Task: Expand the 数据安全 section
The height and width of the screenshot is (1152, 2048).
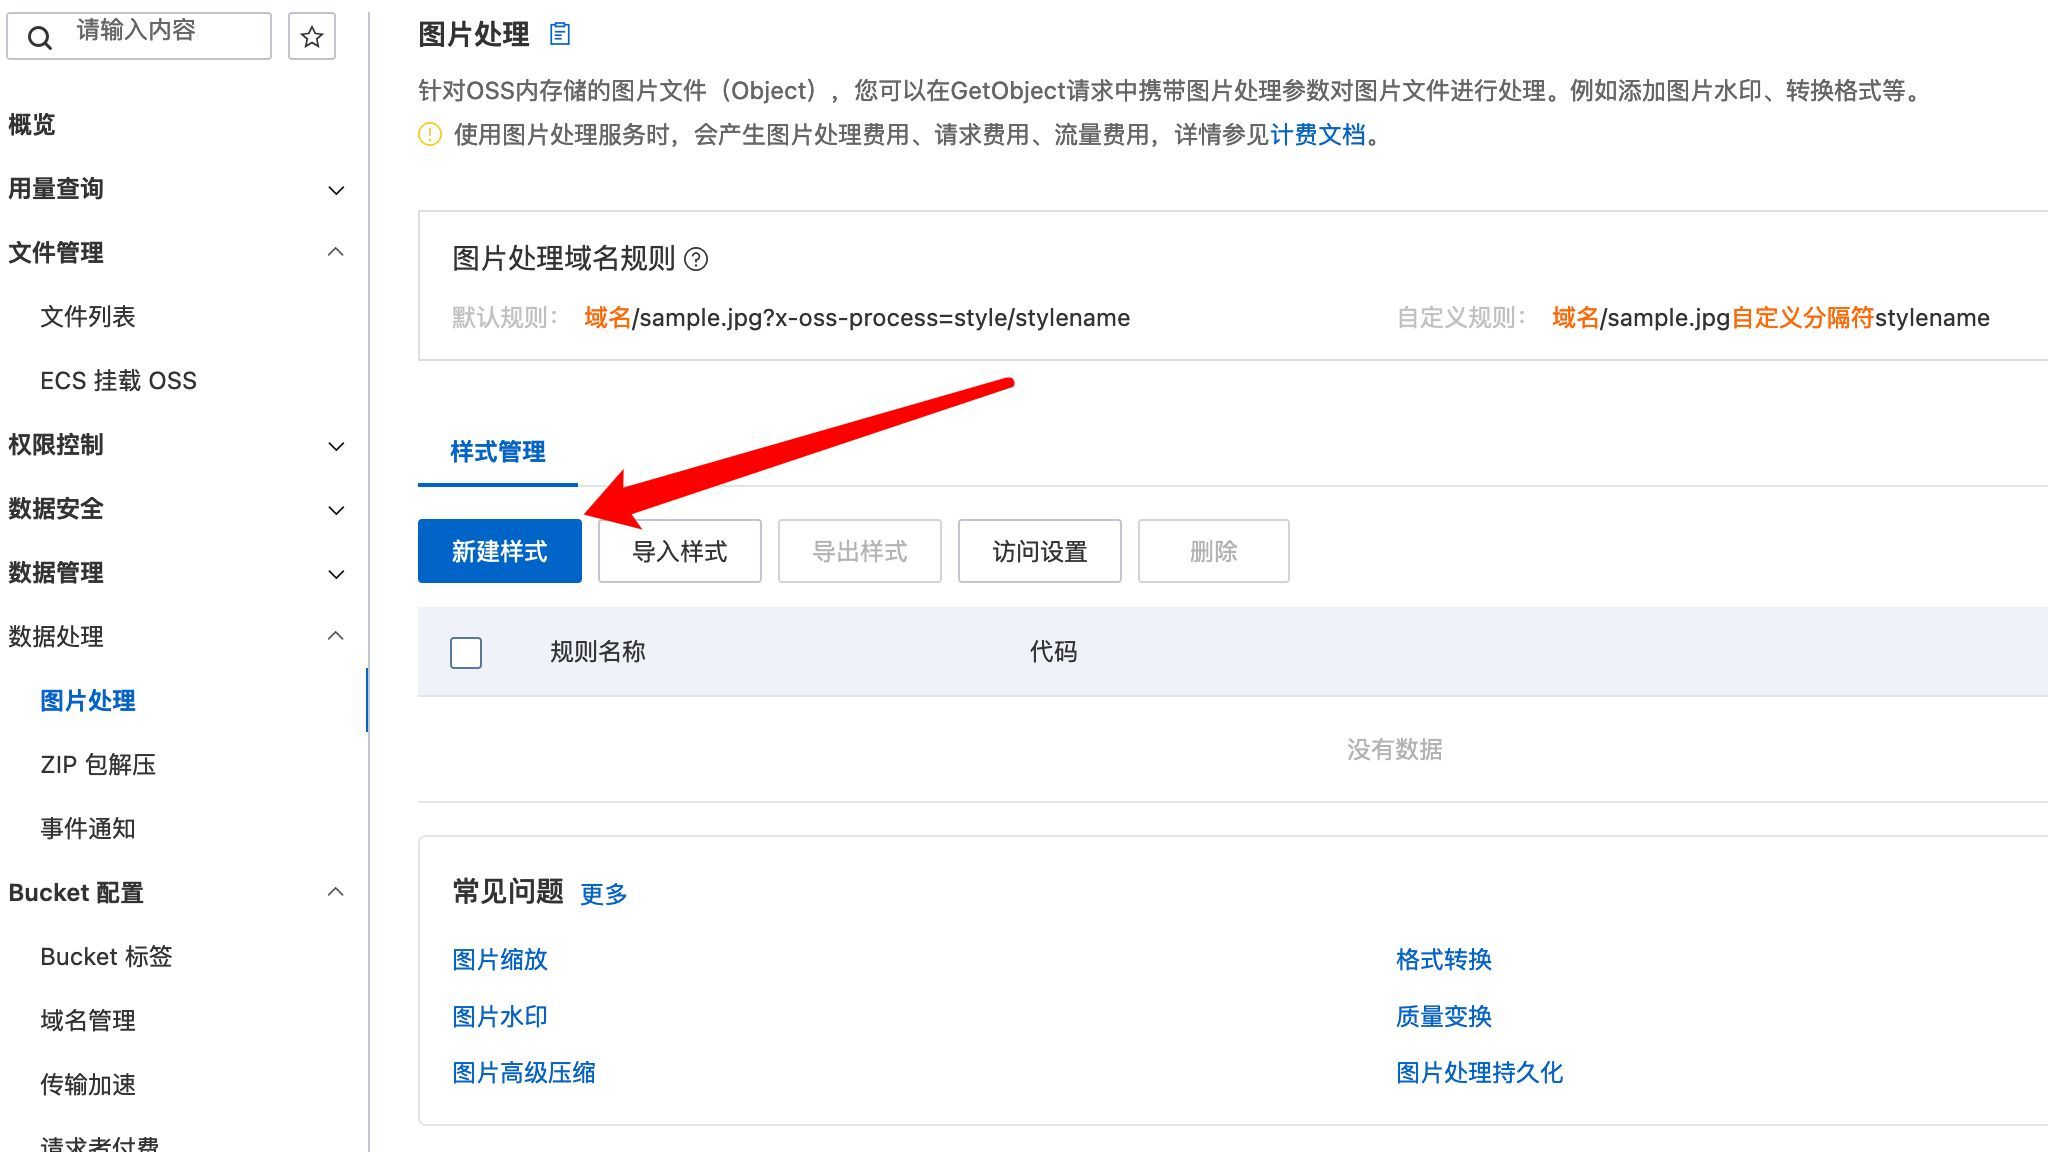Action: coord(336,510)
